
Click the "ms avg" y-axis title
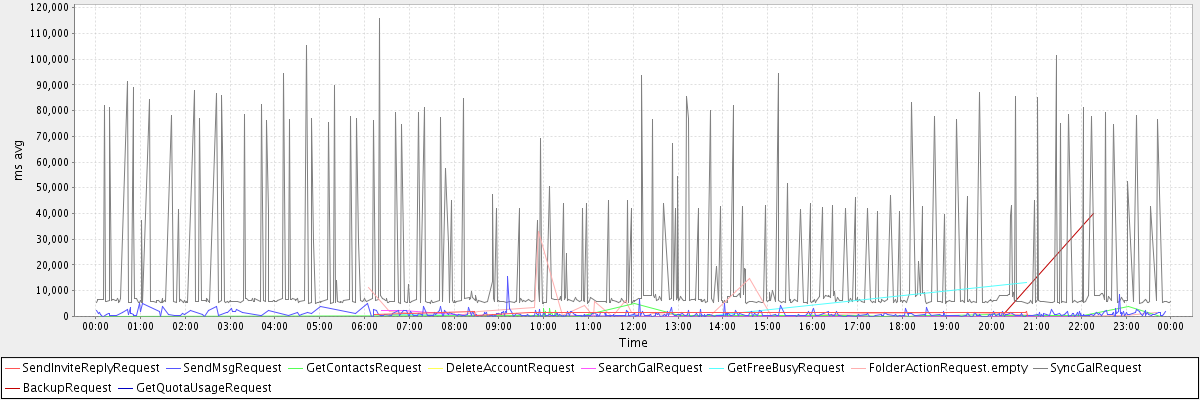[x=17, y=161]
